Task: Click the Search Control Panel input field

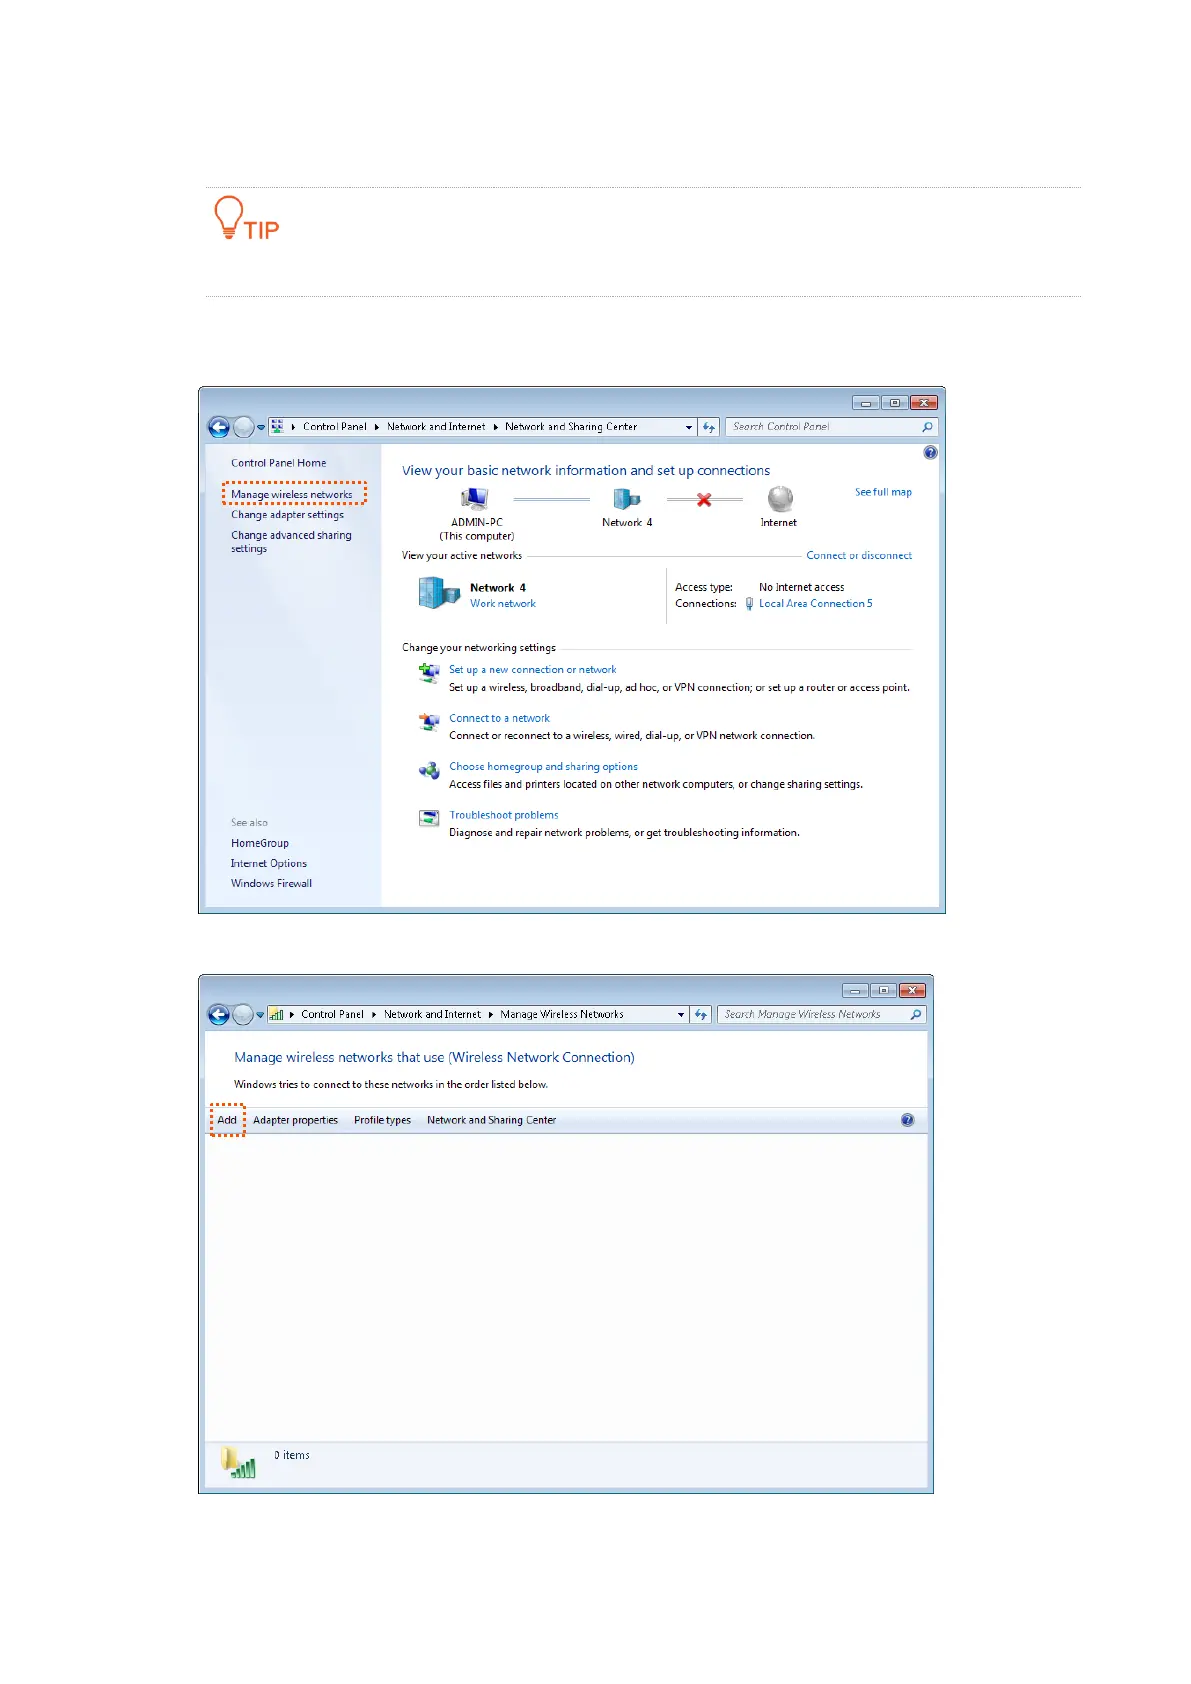Action: click(x=832, y=427)
